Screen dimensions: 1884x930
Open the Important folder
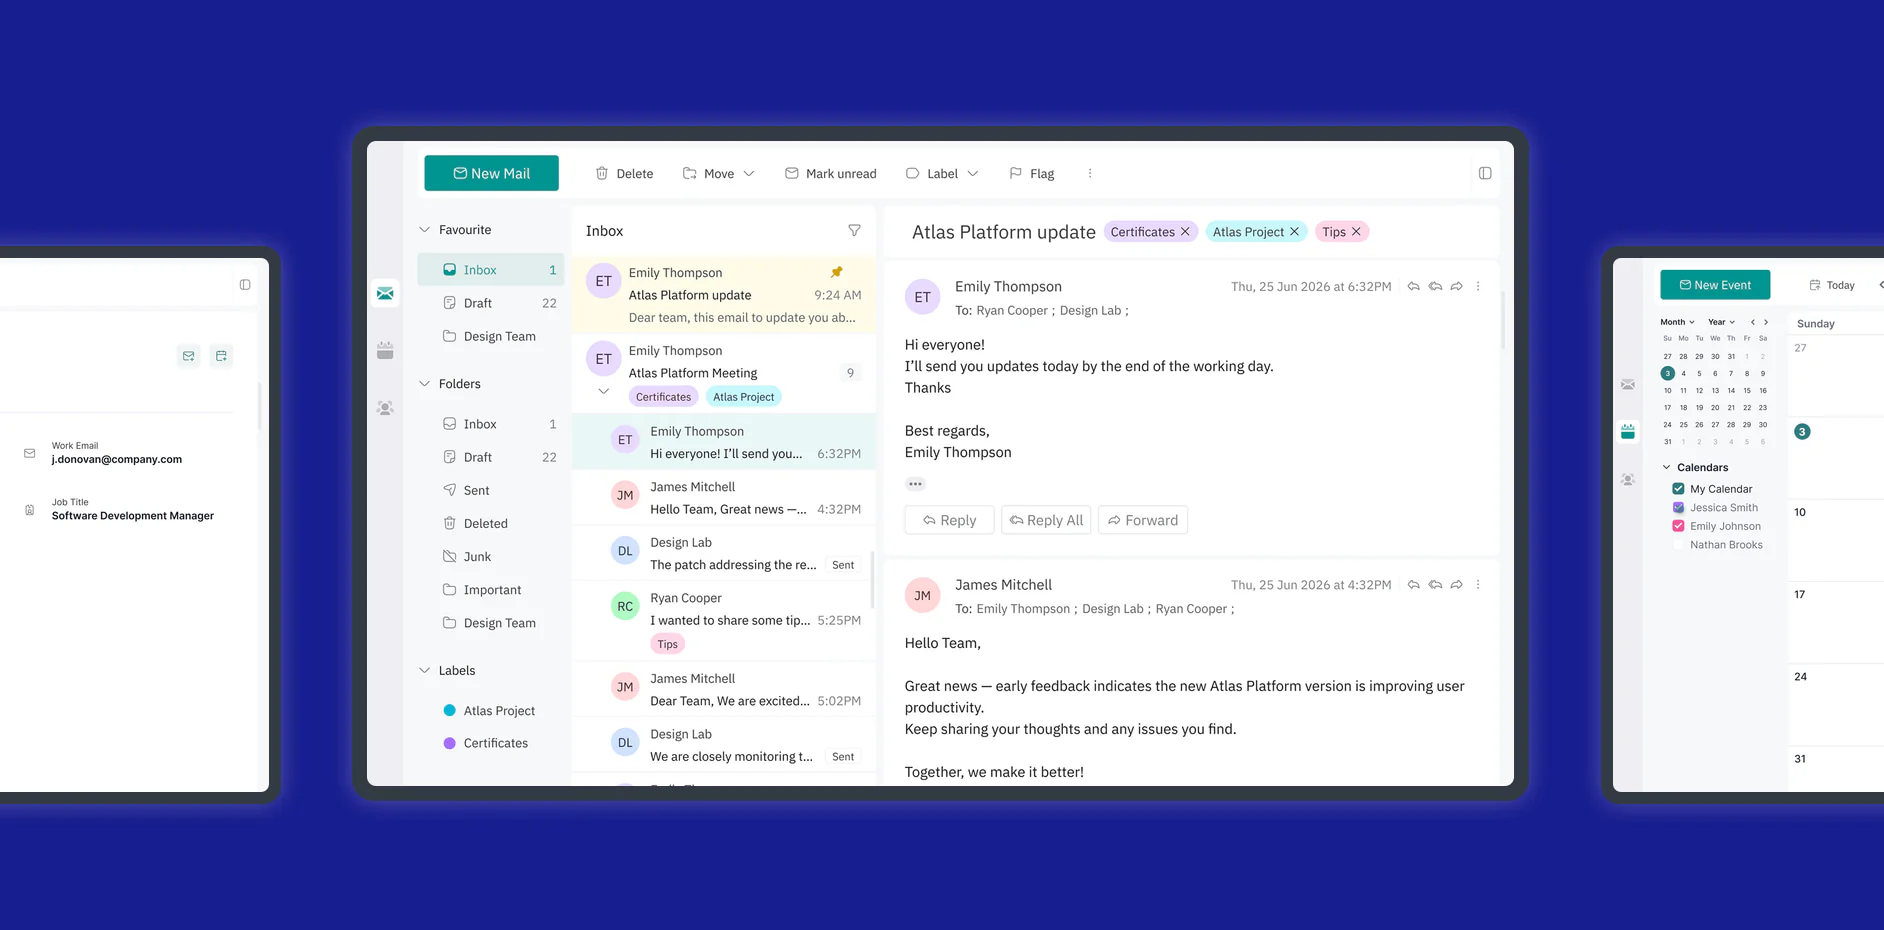point(491,590)
